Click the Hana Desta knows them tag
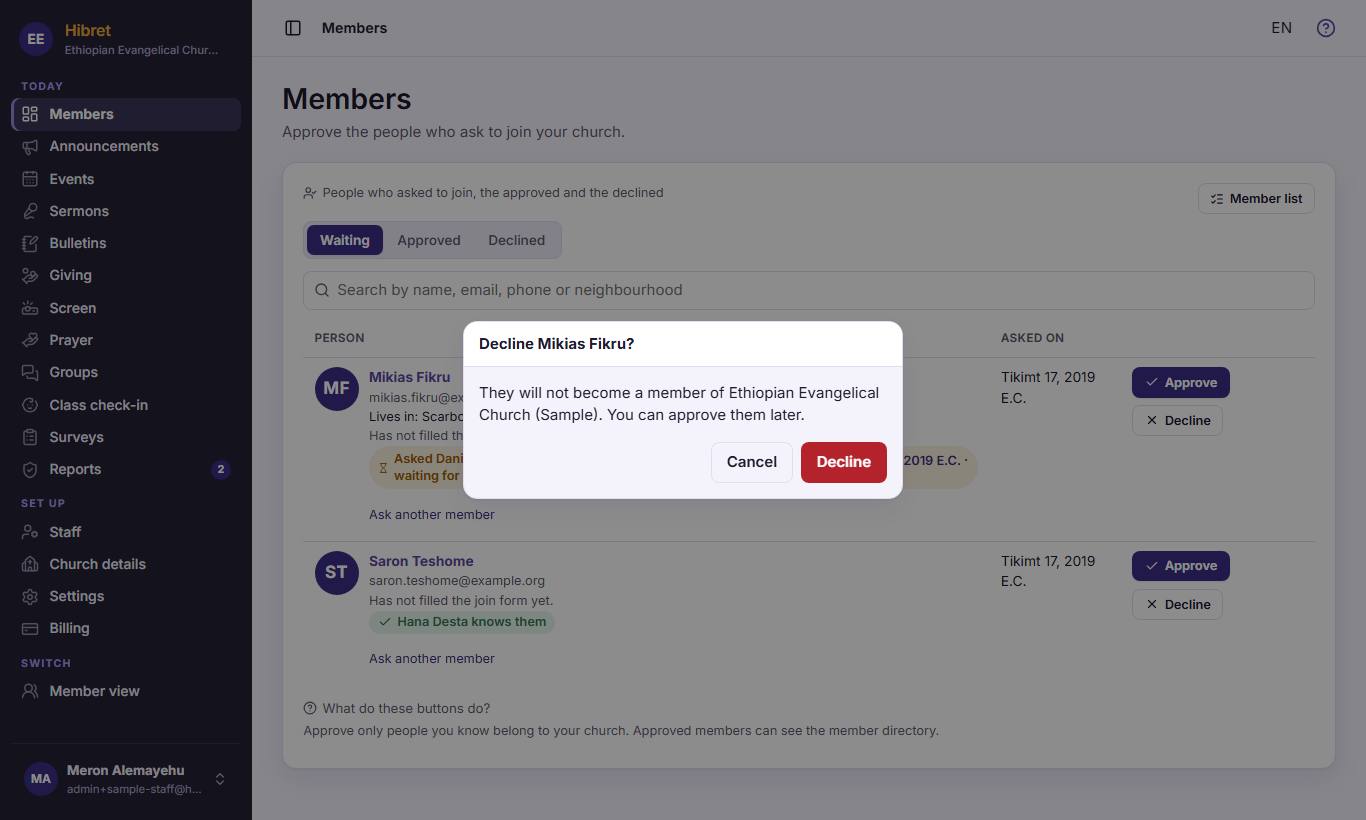The width and height of the screenshot is (1366, 820). (x=462, y=622)
